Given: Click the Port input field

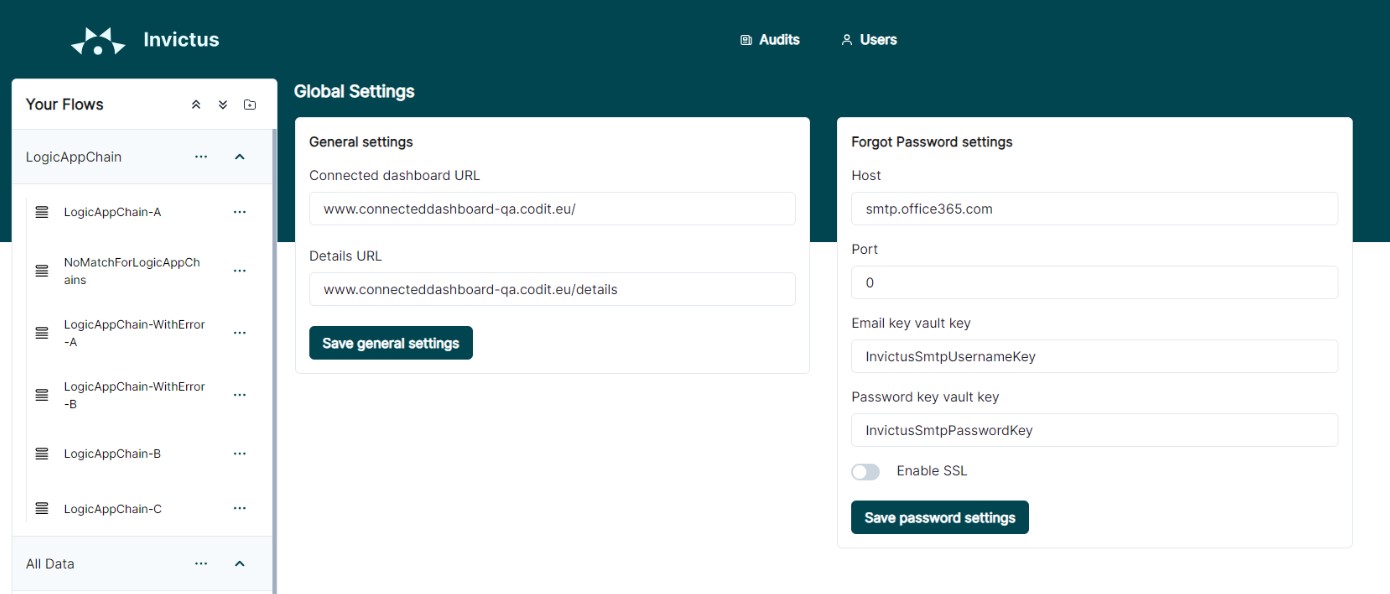Looking at the screenshot, I should coord(1094,282).
